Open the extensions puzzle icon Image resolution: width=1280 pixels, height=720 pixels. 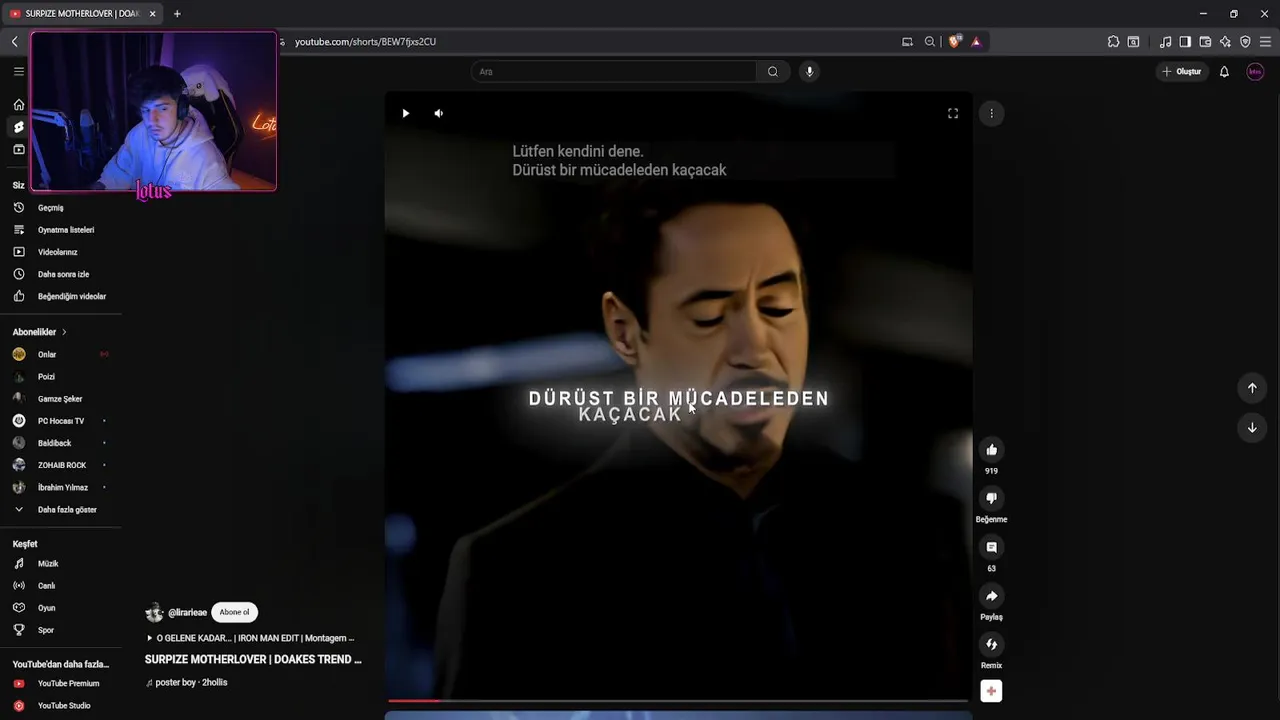point(1113,41)
